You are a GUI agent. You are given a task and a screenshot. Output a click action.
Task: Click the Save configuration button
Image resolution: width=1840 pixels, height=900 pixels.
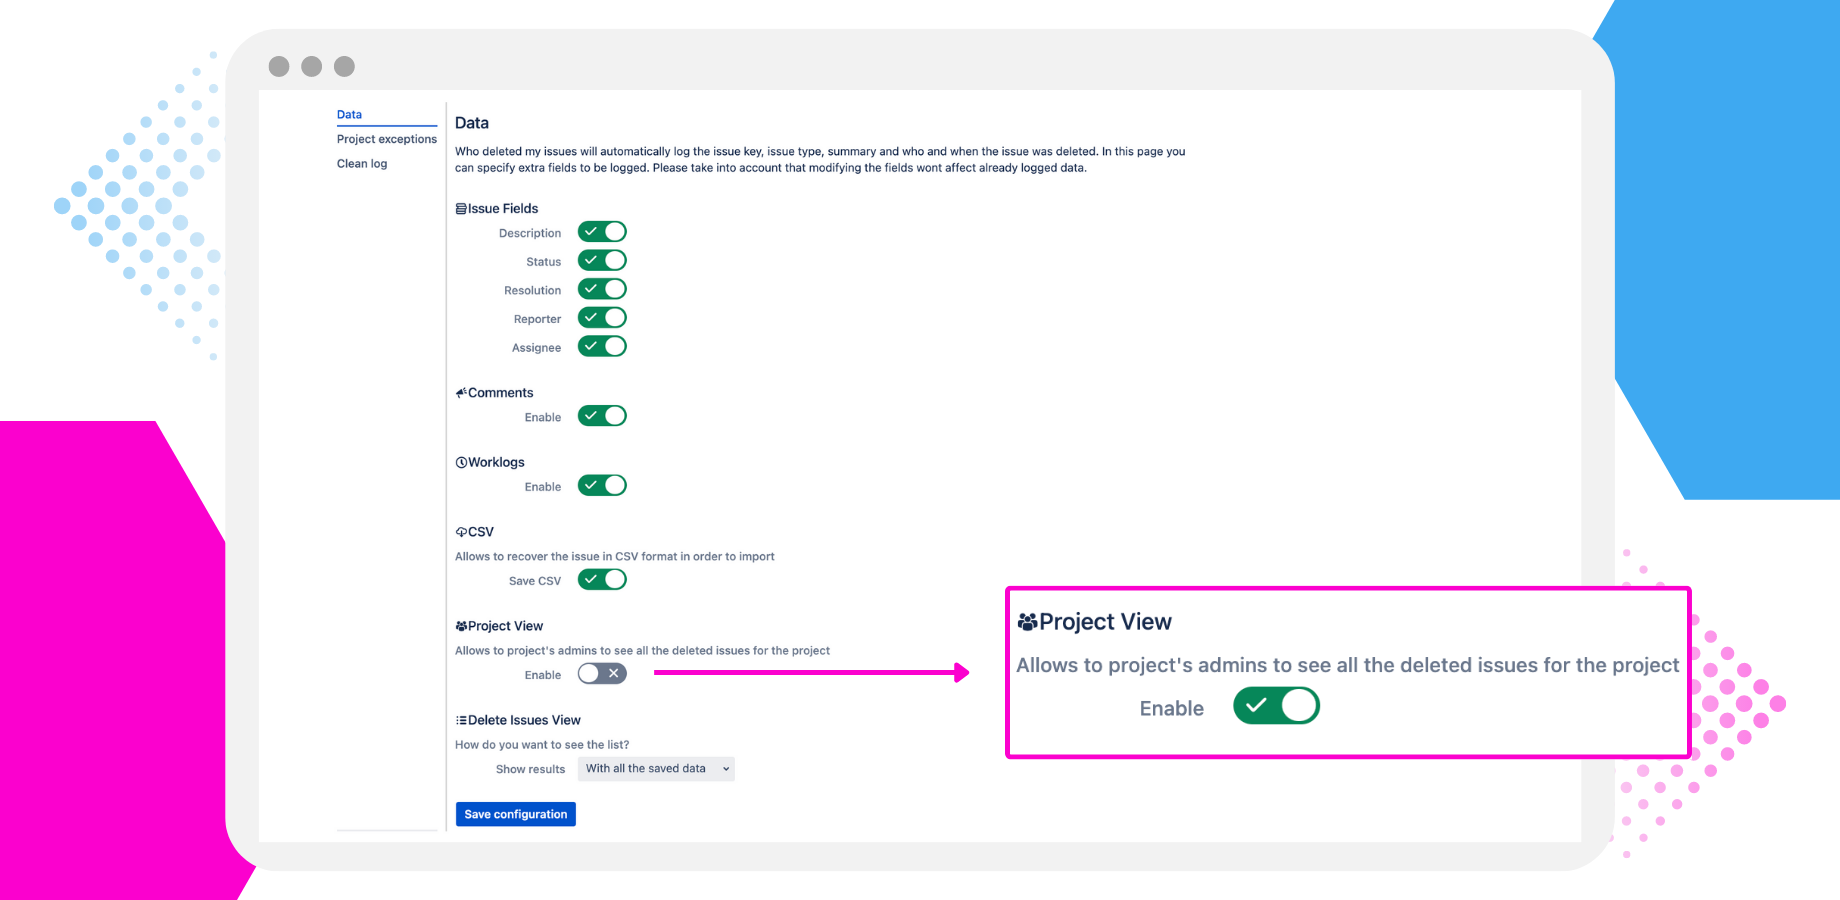pos(515,814)
